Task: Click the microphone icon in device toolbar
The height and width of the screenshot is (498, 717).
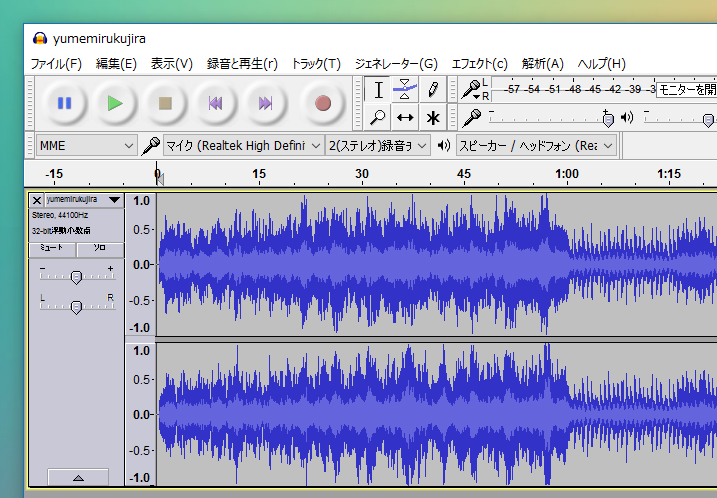Action: [x=150, y=146]
